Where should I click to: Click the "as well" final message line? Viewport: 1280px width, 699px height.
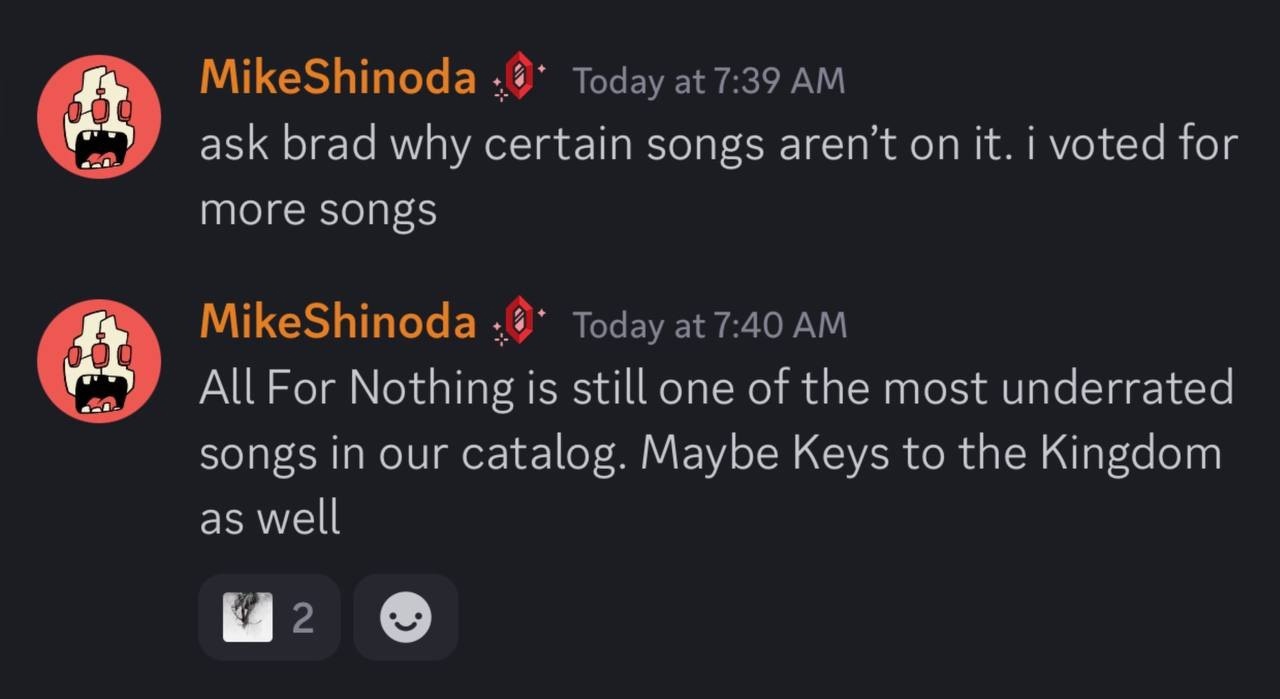tap(270, 517)
